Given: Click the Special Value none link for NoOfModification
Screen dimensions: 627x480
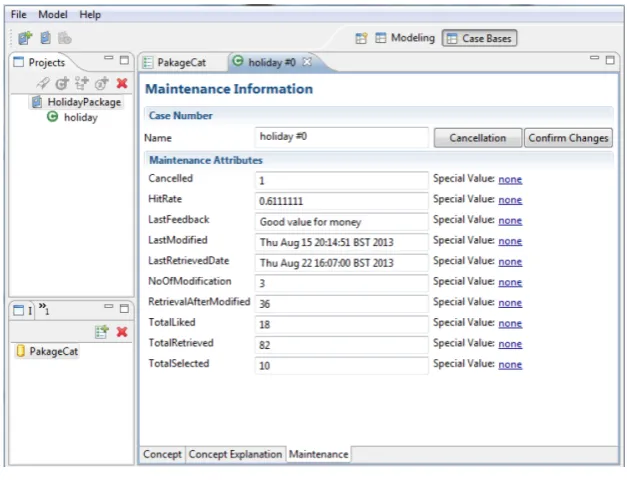Looking at the screenshot, I should pos(510,282).
